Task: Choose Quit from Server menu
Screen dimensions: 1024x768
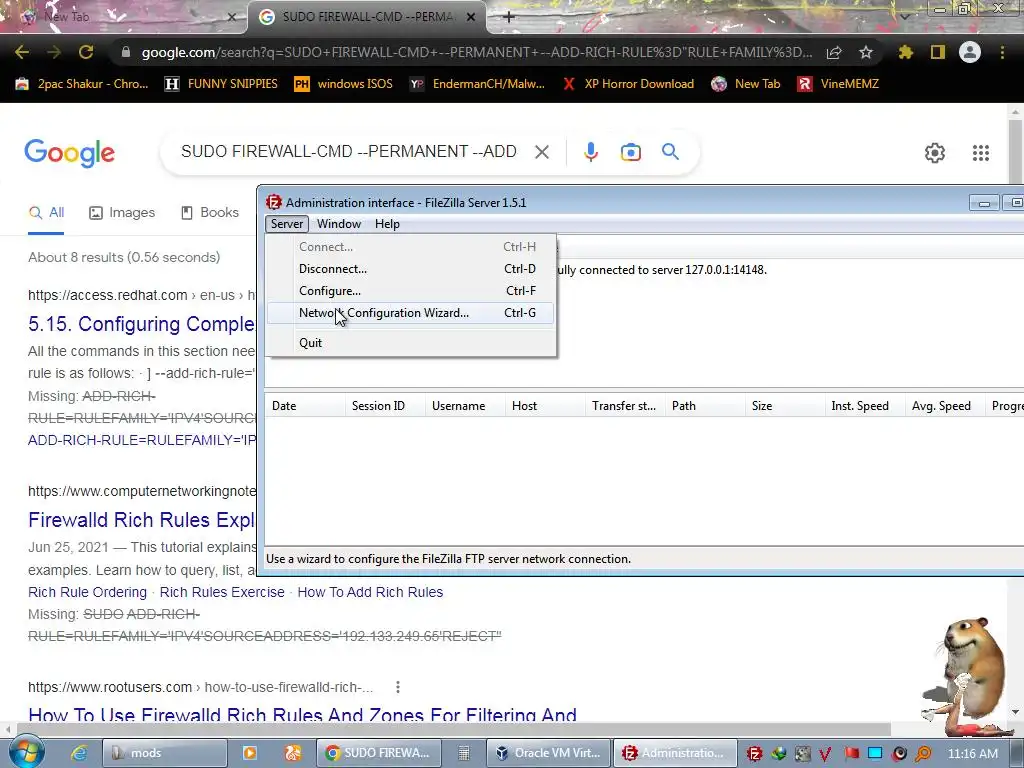Action: pyautogui.click(x=410, y=343)
